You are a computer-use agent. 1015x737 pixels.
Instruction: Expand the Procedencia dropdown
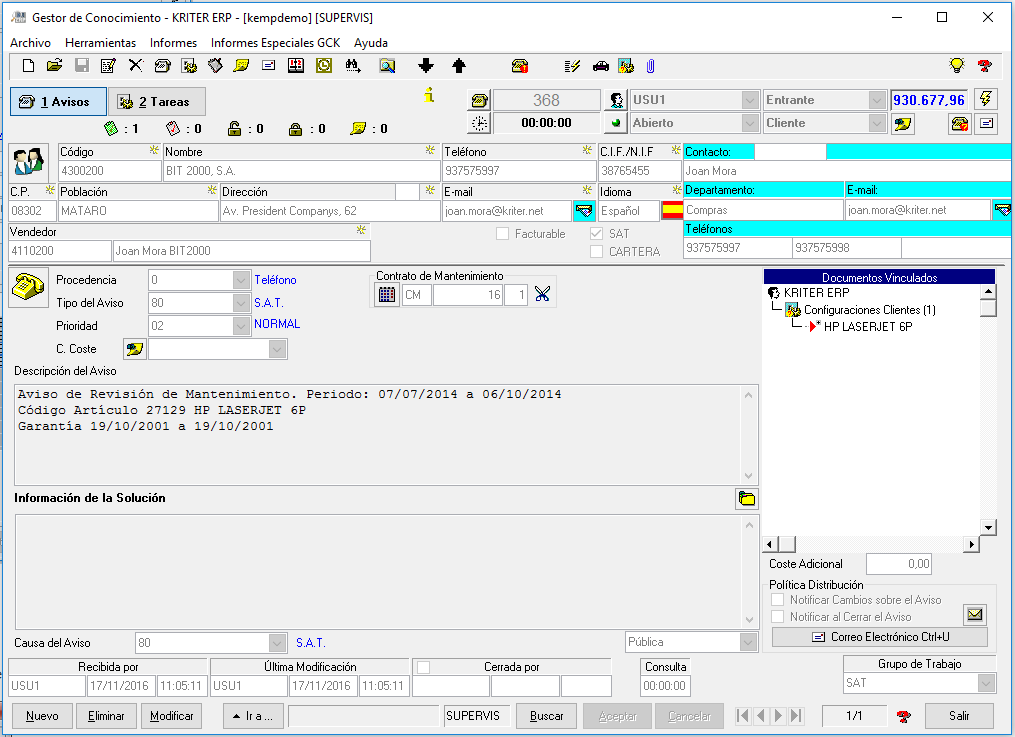[x=241, y=280]
